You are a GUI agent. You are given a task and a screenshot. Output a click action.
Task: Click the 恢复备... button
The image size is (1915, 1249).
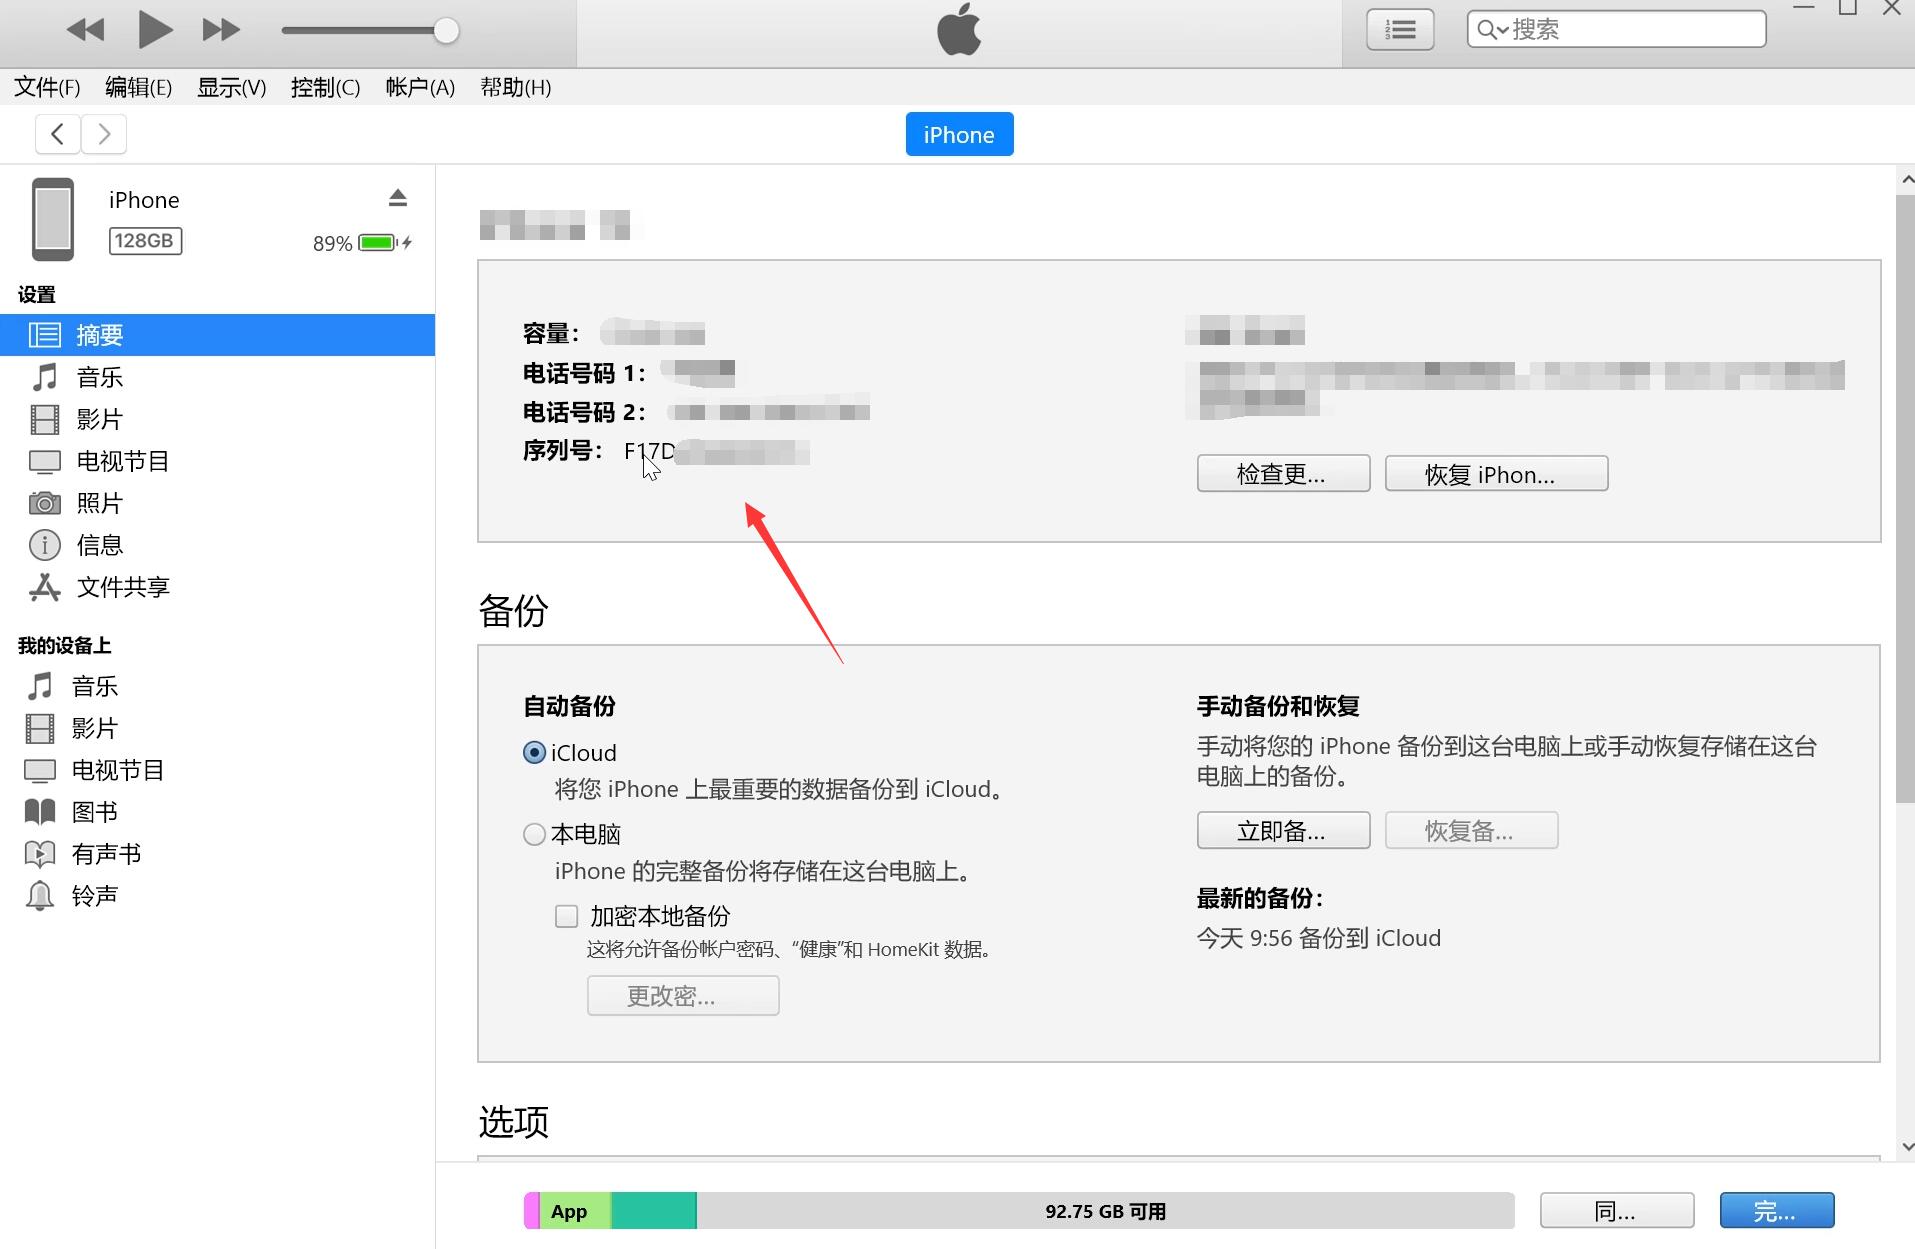point(1471,831)
